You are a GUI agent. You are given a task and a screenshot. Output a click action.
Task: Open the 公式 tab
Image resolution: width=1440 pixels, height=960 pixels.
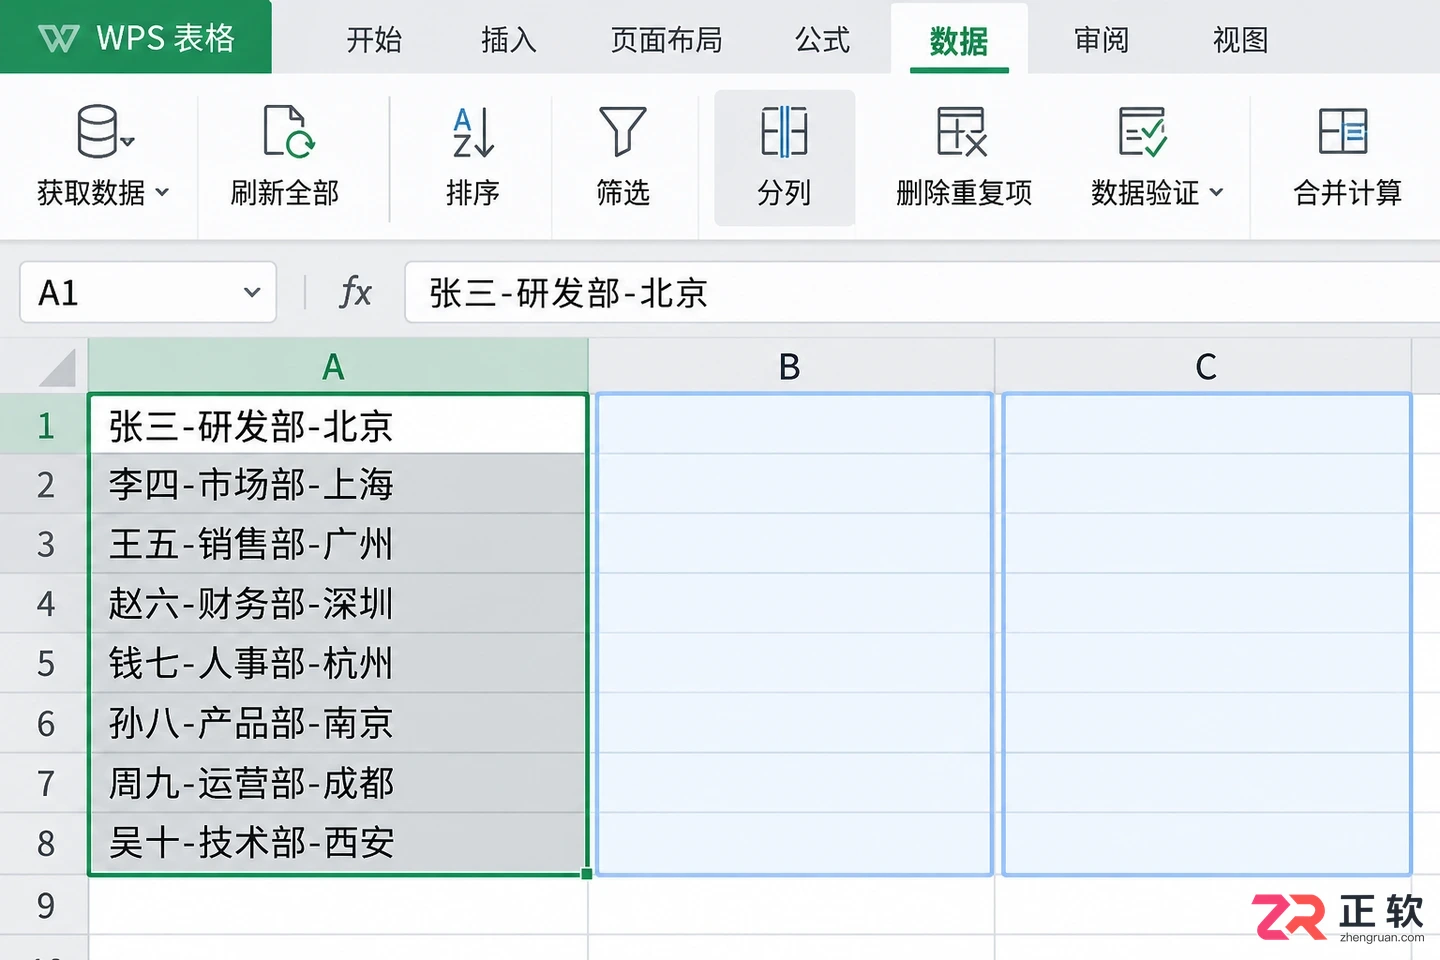coord(823,40)
